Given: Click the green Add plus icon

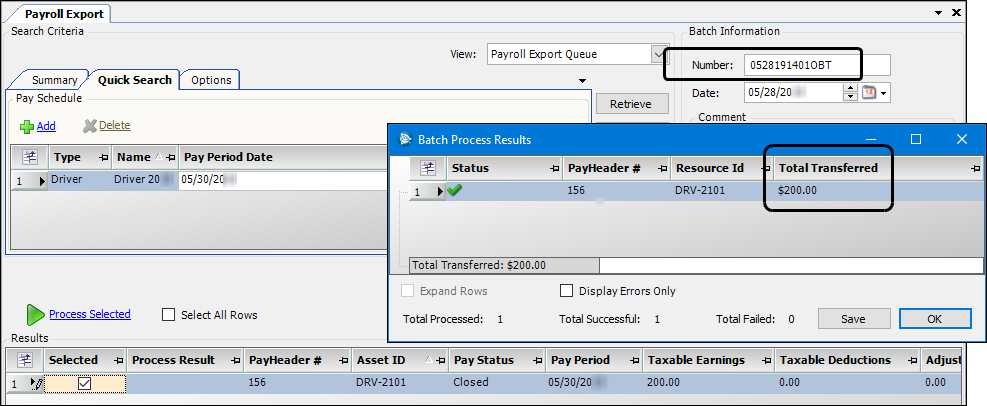Looking at the screenshot, I should click(27, 127).
